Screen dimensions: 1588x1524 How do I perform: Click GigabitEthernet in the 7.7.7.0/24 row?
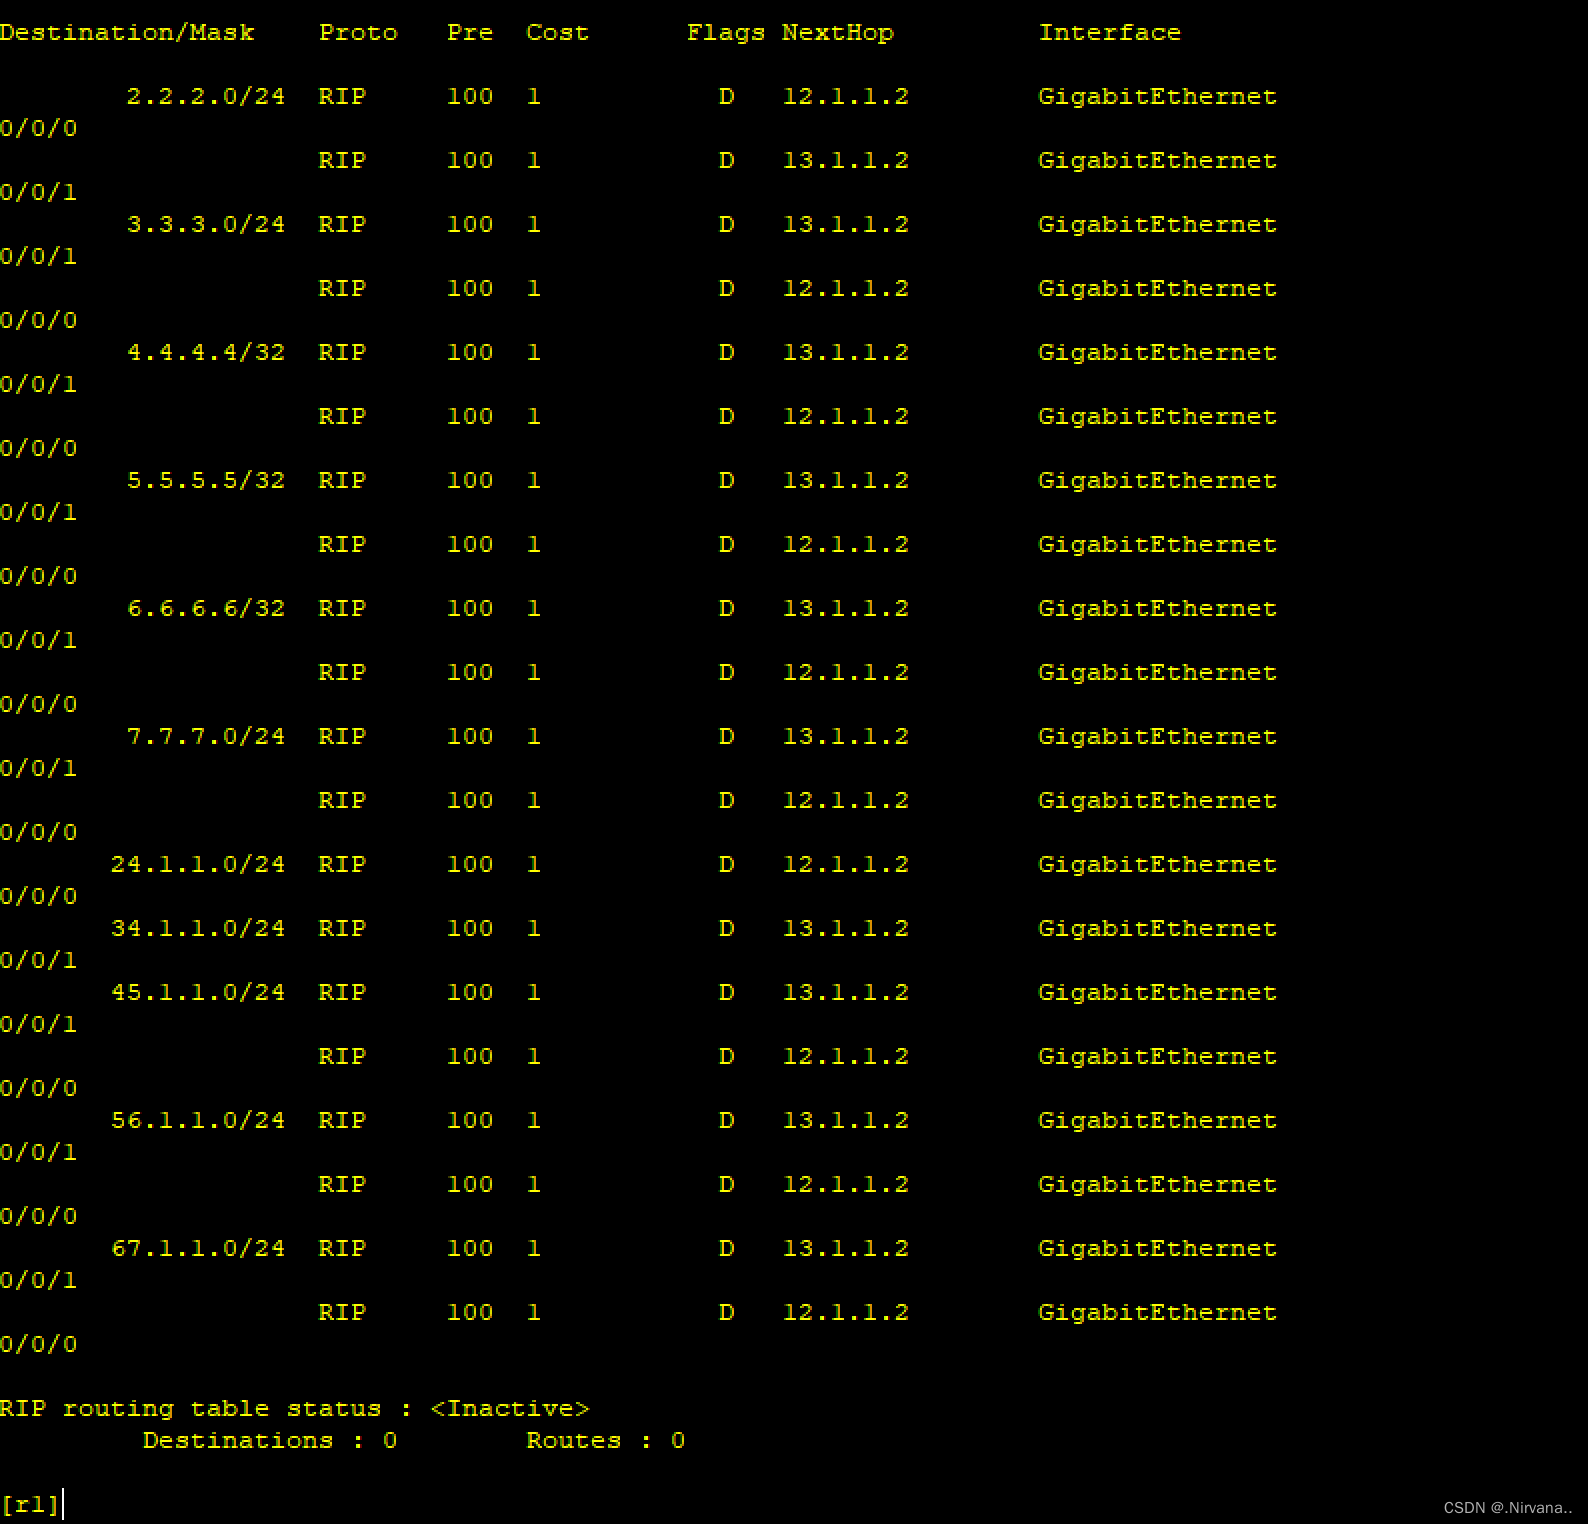1157,737
